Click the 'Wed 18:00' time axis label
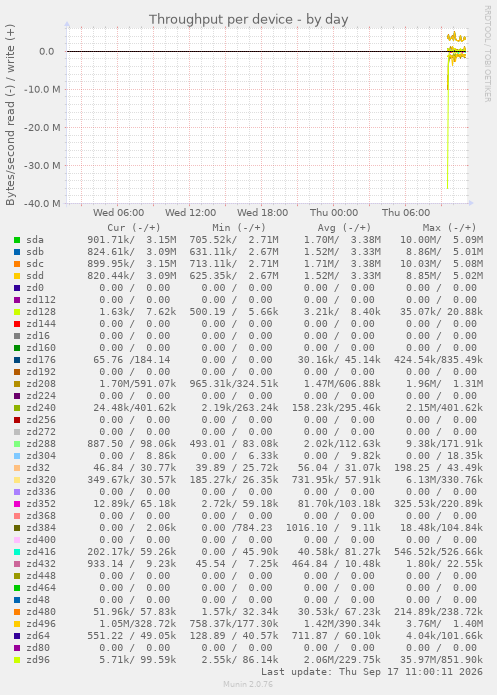Image resolution: width=497 pixels, height=695 pixels. pos(262,213)
